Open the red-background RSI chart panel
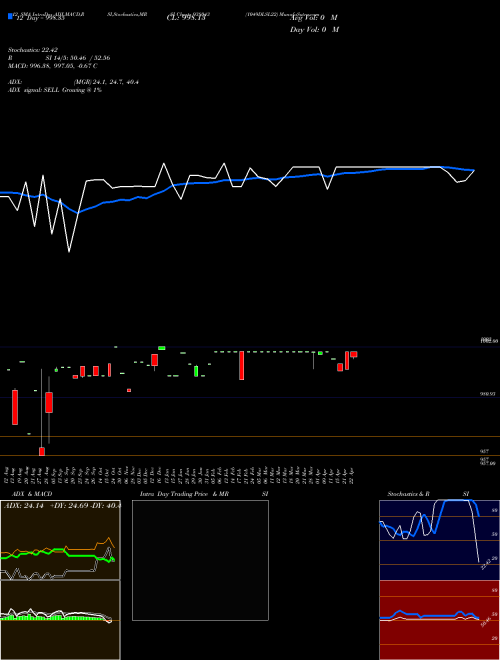500x660 pixels. pos(439,620)
